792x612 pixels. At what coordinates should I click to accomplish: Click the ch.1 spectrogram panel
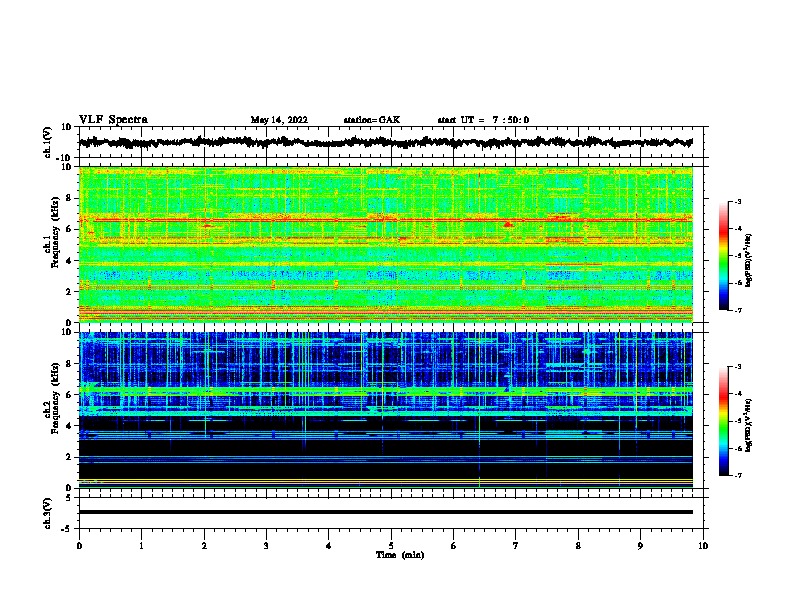click(386, 244)
